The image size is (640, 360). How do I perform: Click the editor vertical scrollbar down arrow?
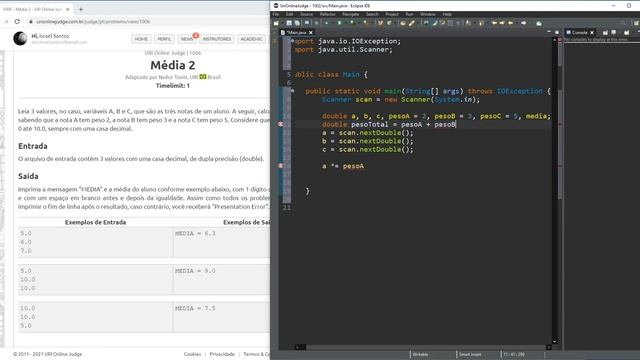[555, 341]
